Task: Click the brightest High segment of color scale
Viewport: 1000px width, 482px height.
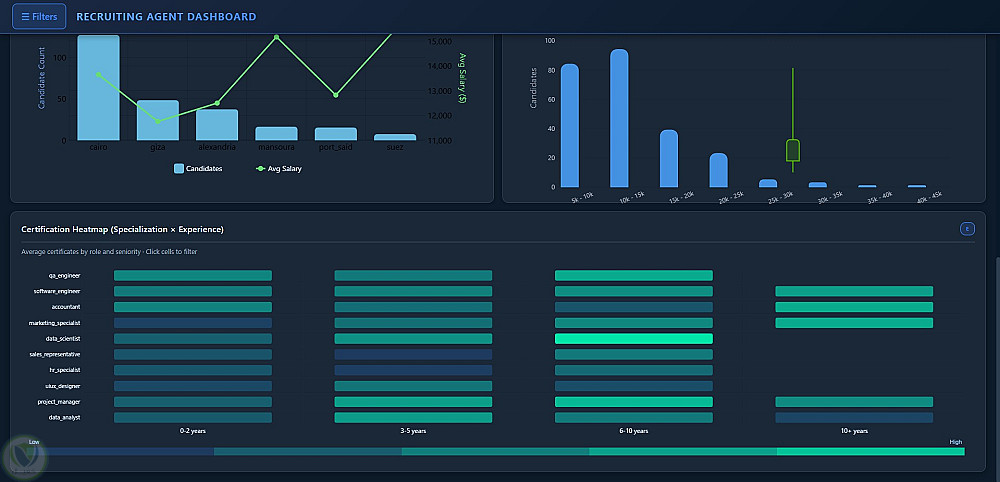Action: click(871, 451)
